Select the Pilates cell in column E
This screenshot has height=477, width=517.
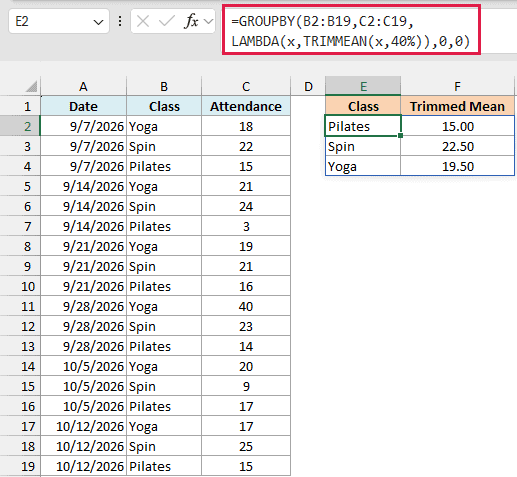tap(363, 126)
